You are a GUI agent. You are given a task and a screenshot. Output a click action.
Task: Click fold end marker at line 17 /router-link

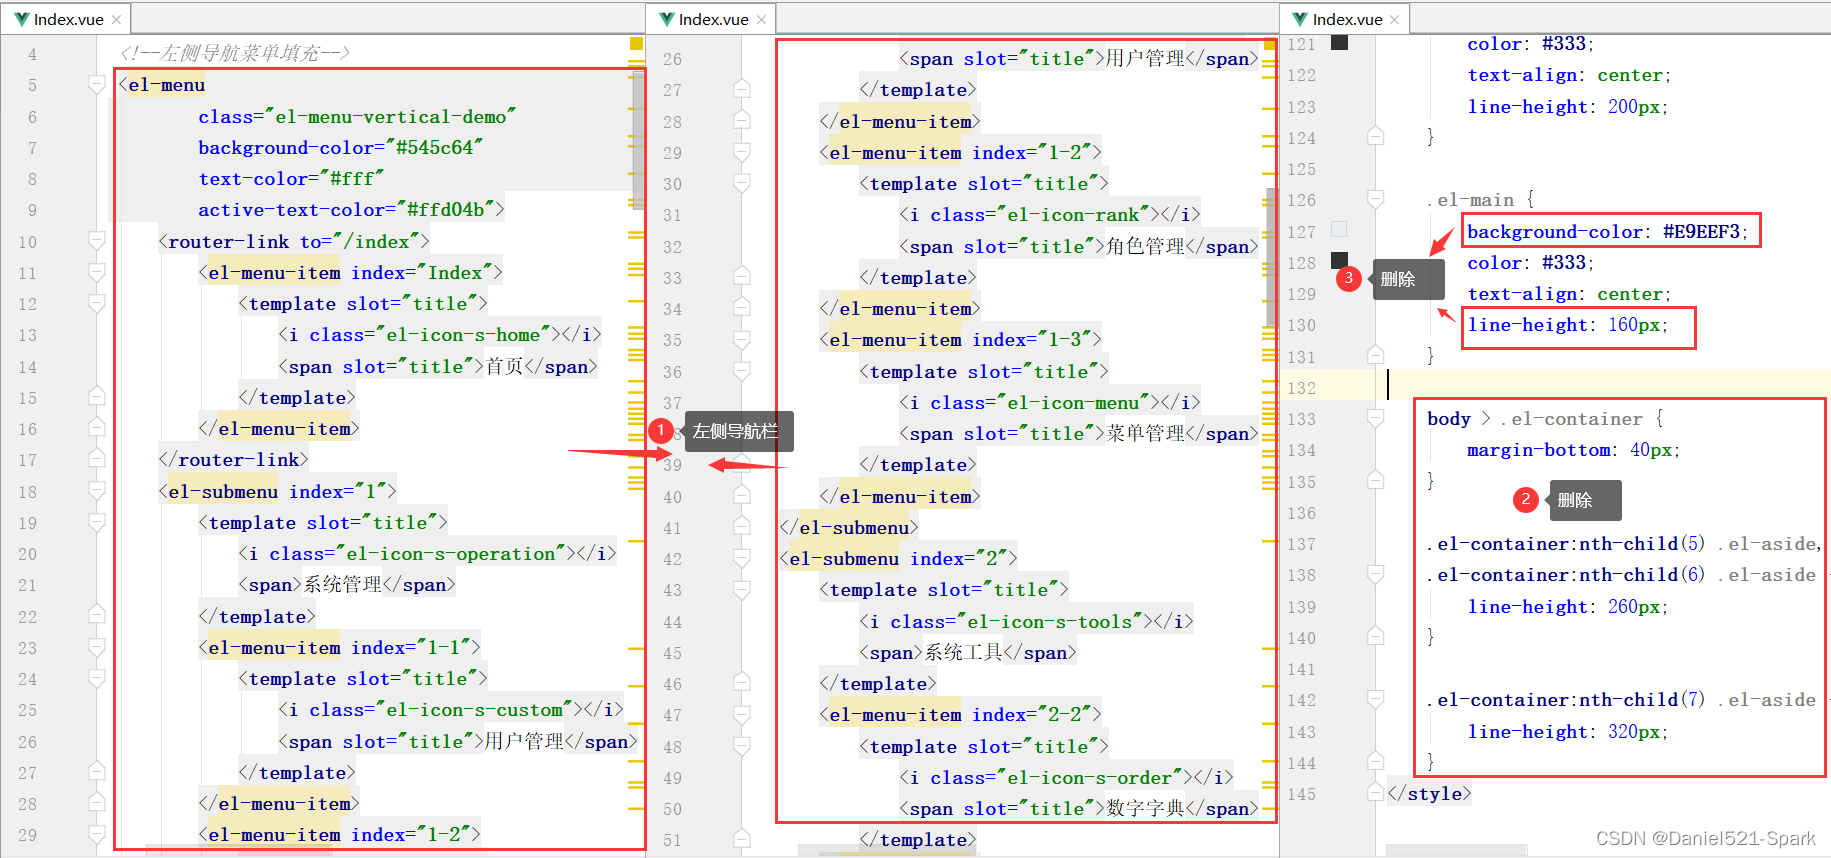coord(97,459)
